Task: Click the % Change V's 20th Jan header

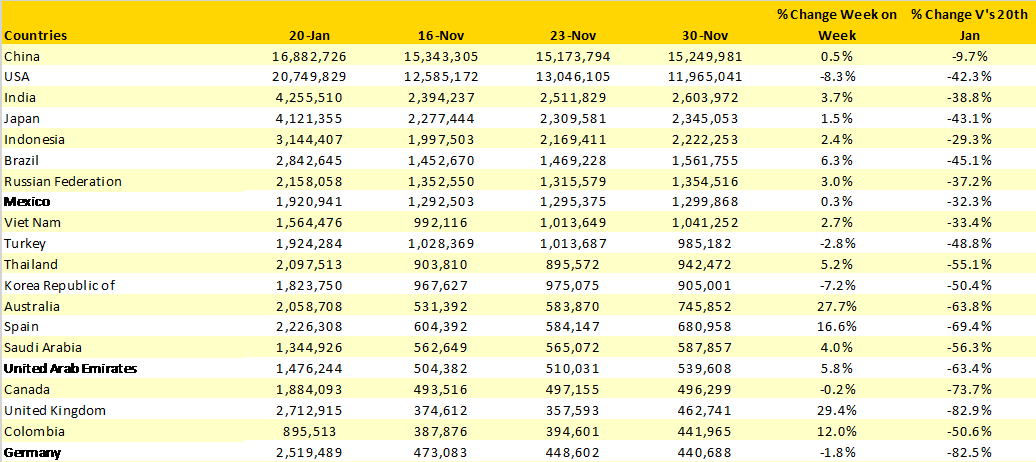Action: pos(969,25)
